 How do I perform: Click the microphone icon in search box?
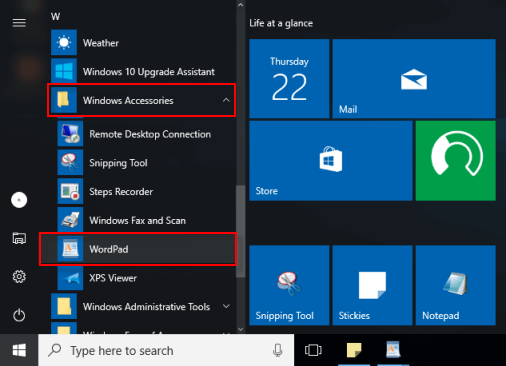tap(278, 350)
